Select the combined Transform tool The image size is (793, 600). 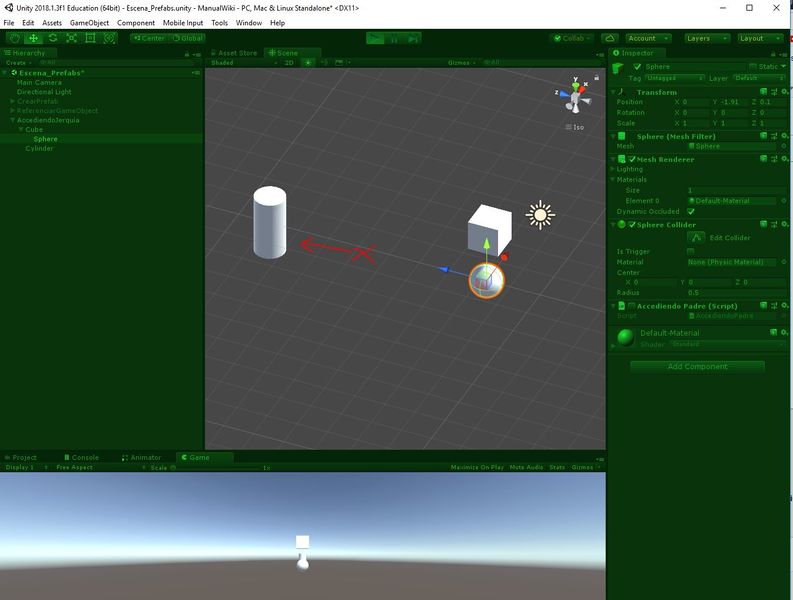click(x=109, y=38)
